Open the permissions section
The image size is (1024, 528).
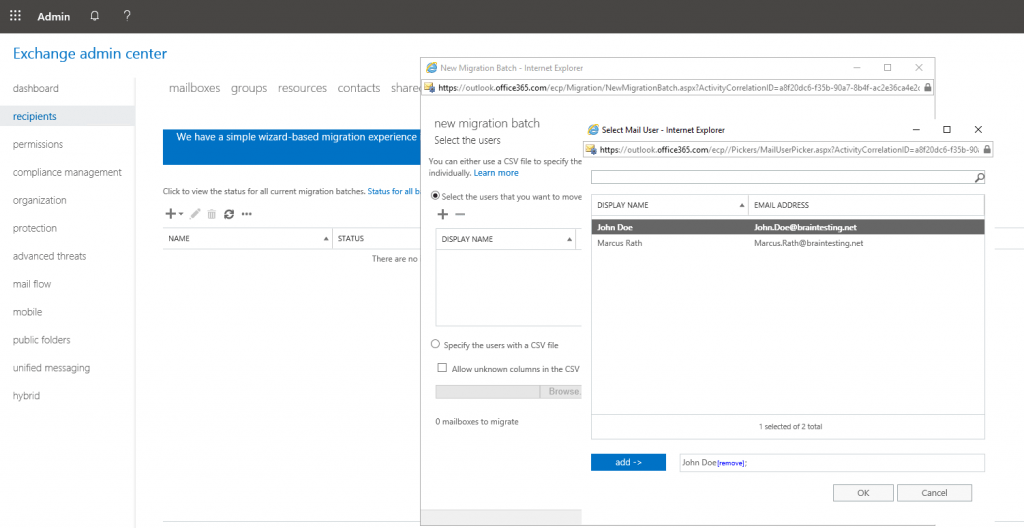point(38,144)
